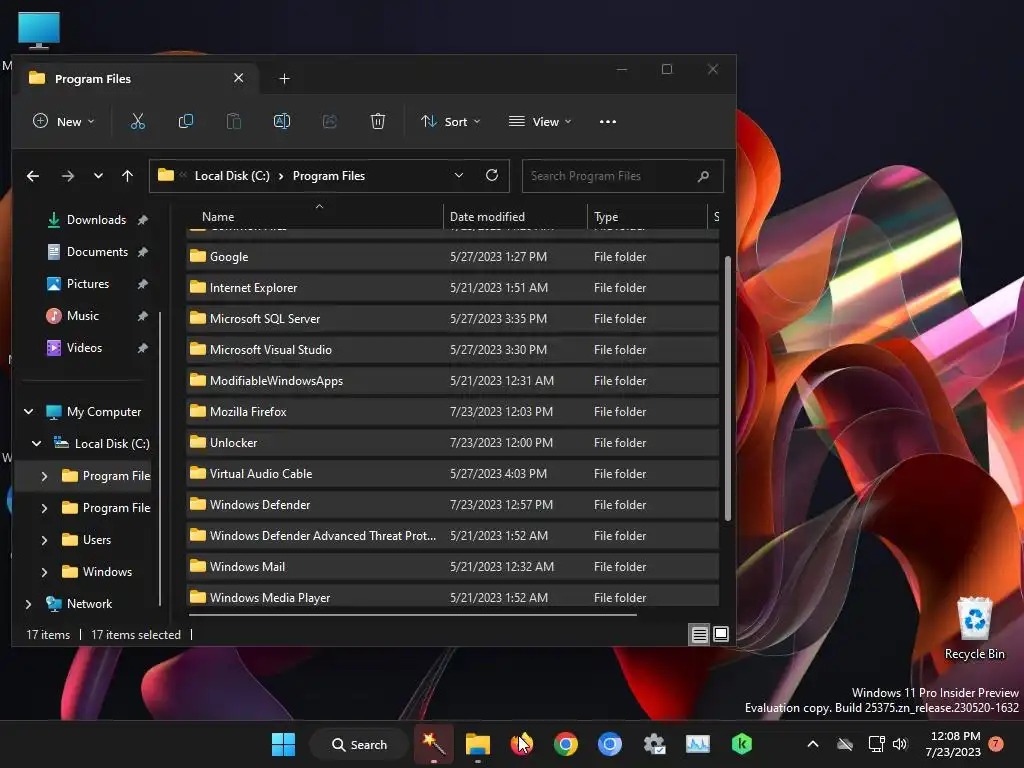Click Local Disk (C:) in address breadcrumb

[232, 176]
